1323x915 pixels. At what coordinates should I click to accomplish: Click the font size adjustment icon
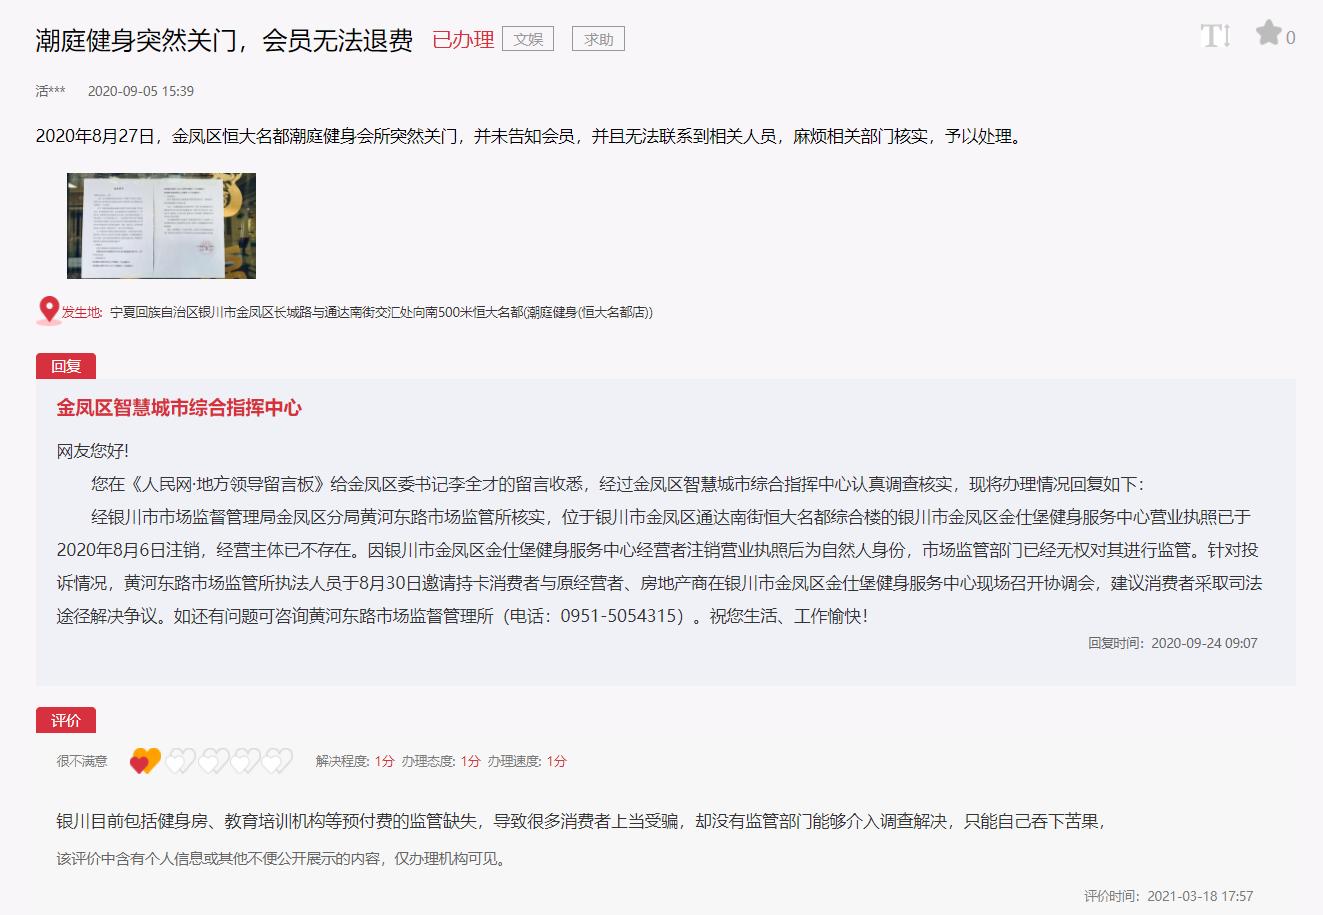tap(1215, 37)
